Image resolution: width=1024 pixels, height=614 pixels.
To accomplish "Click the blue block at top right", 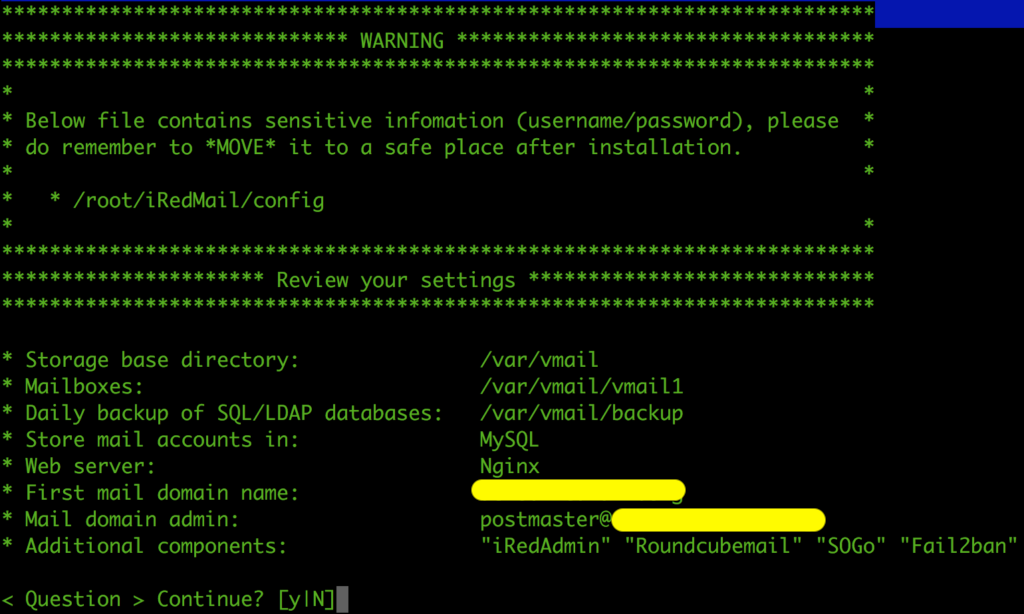I will pyautogui.click(x=950, y=14).
